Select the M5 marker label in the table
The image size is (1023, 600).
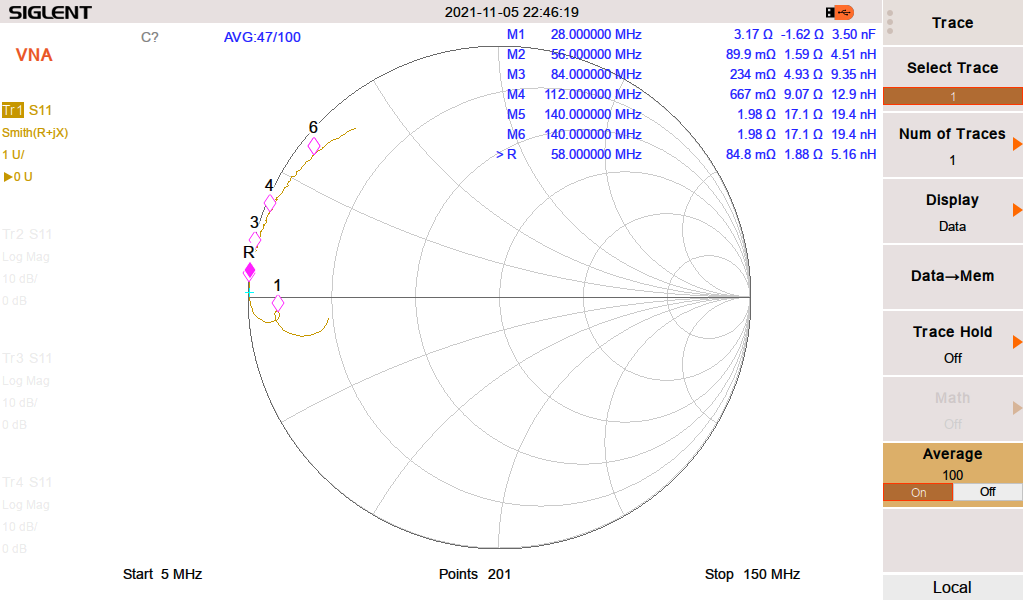tap(515, 115)
